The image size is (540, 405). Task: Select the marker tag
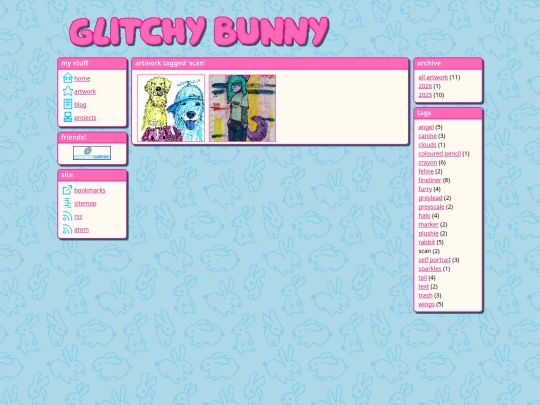pyautogui.click(x=428, y=225)
